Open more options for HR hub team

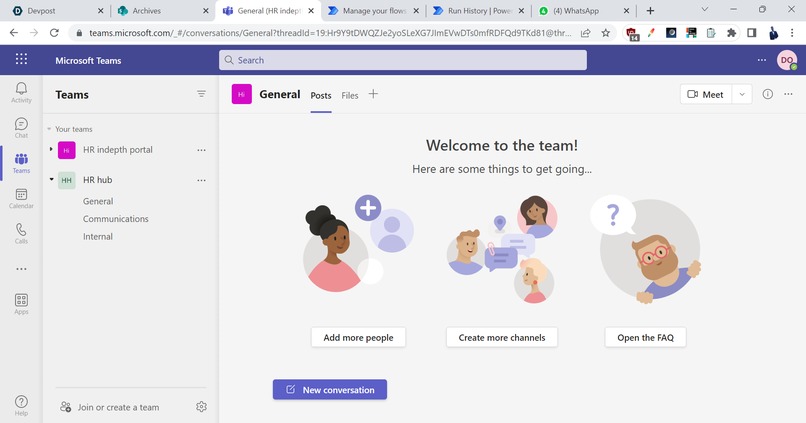pyautogui.click(x=201, y=180)
